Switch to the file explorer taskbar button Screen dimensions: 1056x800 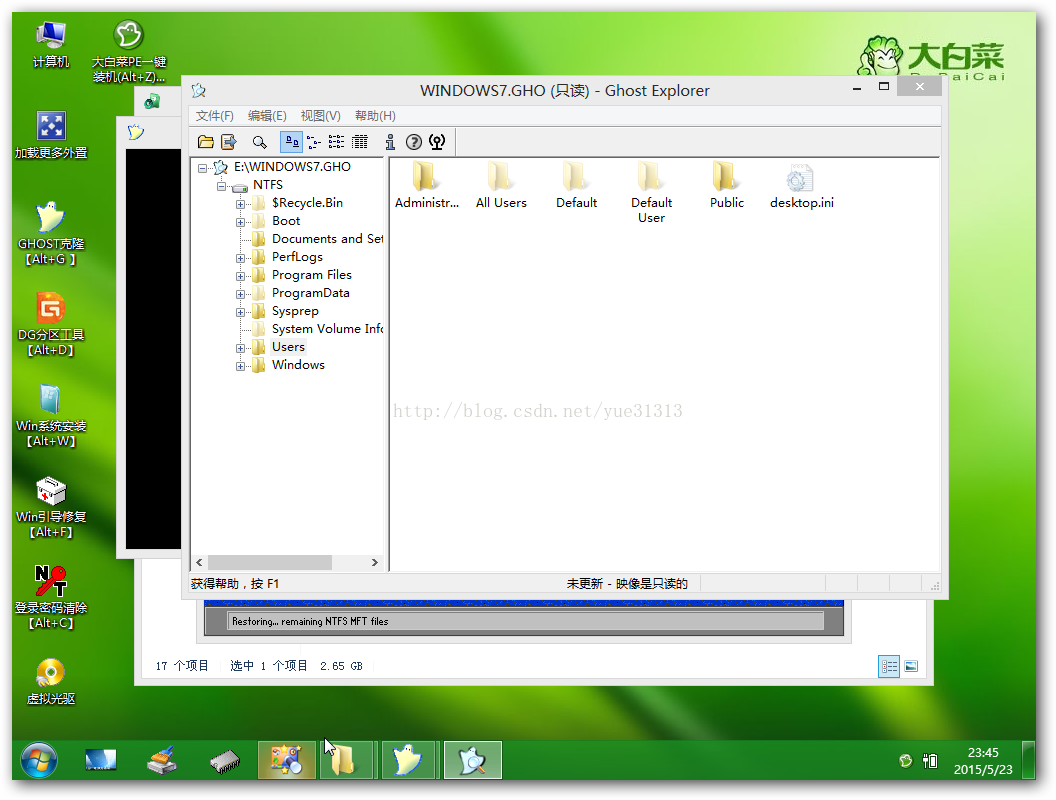348,760
